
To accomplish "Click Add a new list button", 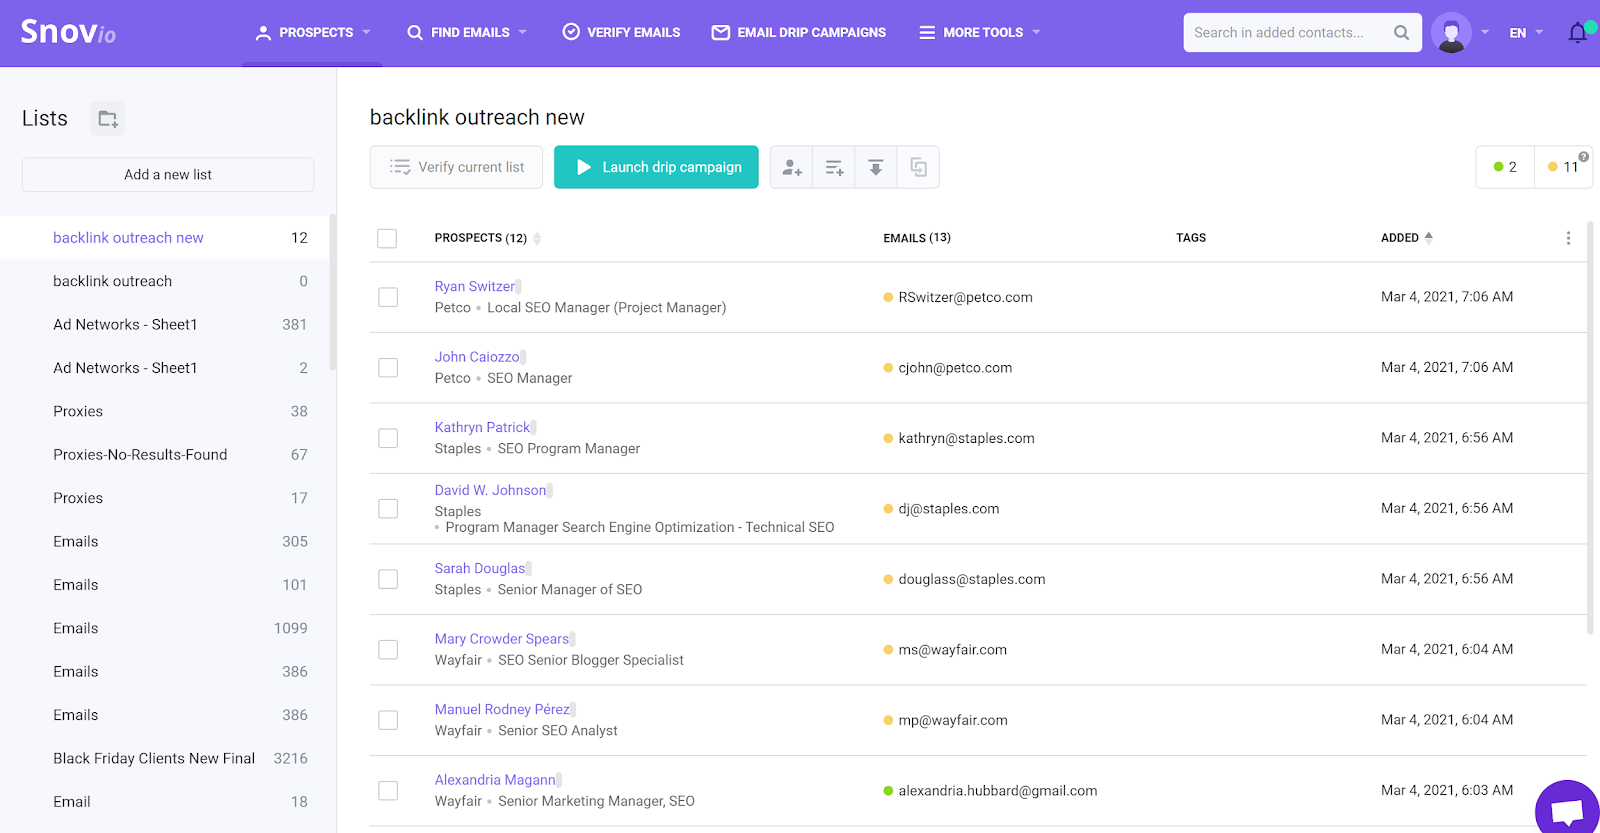I will [x=168, y=175].
